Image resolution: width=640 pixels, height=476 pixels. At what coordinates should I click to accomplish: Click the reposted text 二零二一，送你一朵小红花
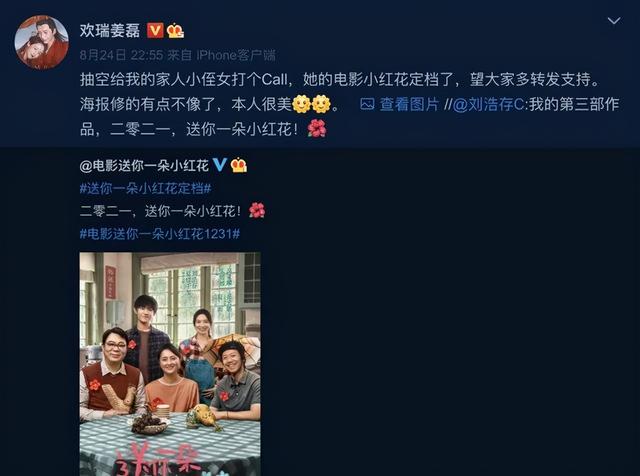(161, 211)
